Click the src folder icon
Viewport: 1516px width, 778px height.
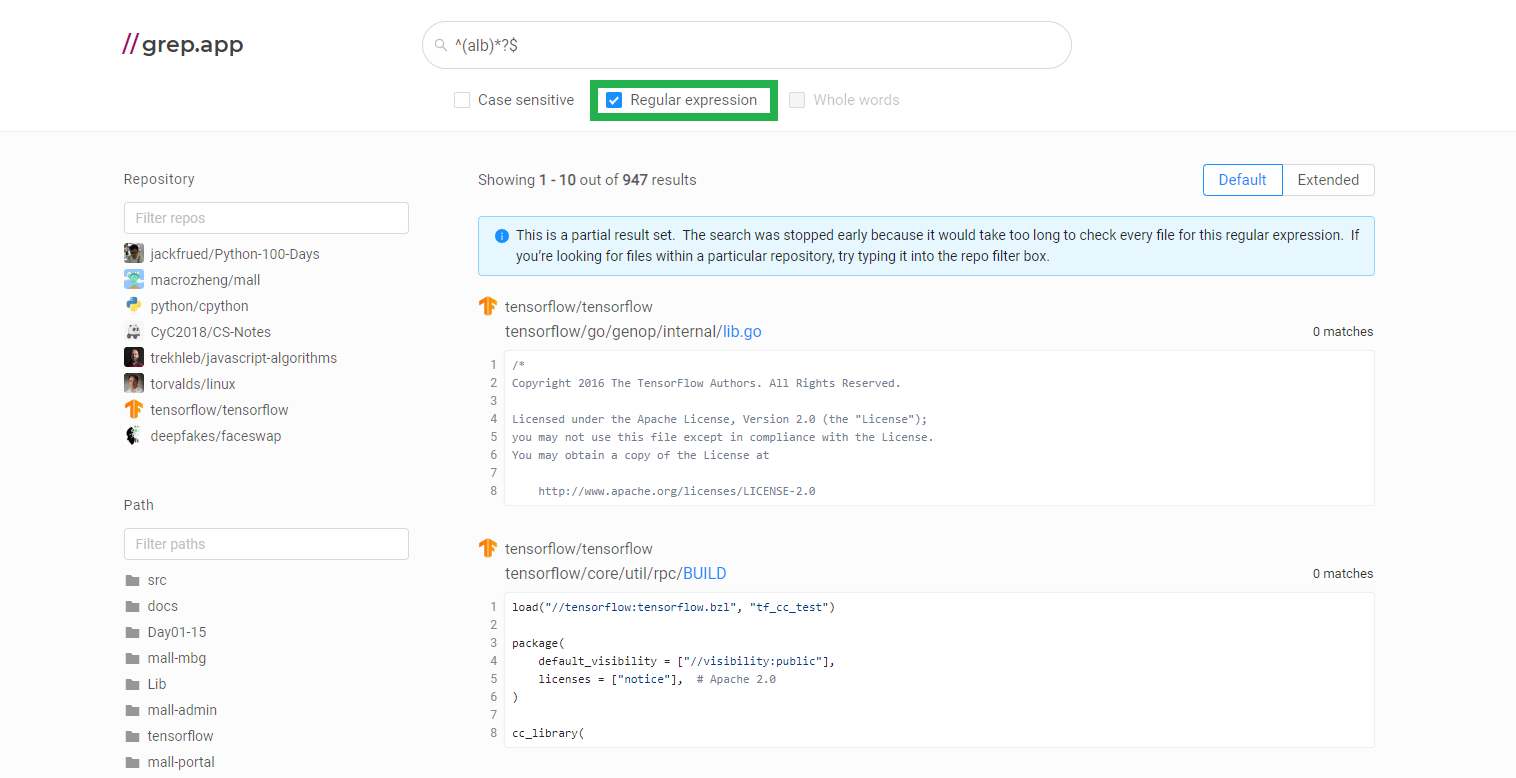coord(132,580)
